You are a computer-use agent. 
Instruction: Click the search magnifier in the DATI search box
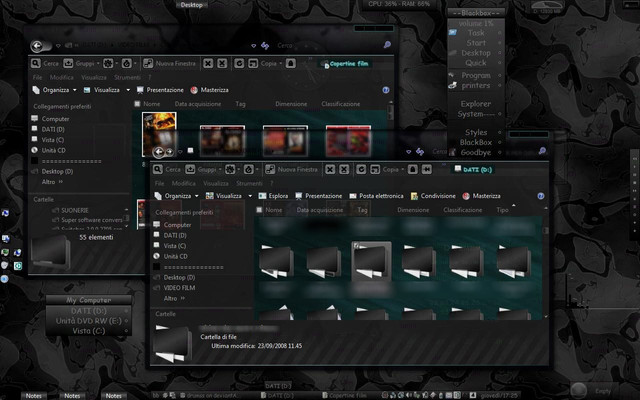pos(542,151)
